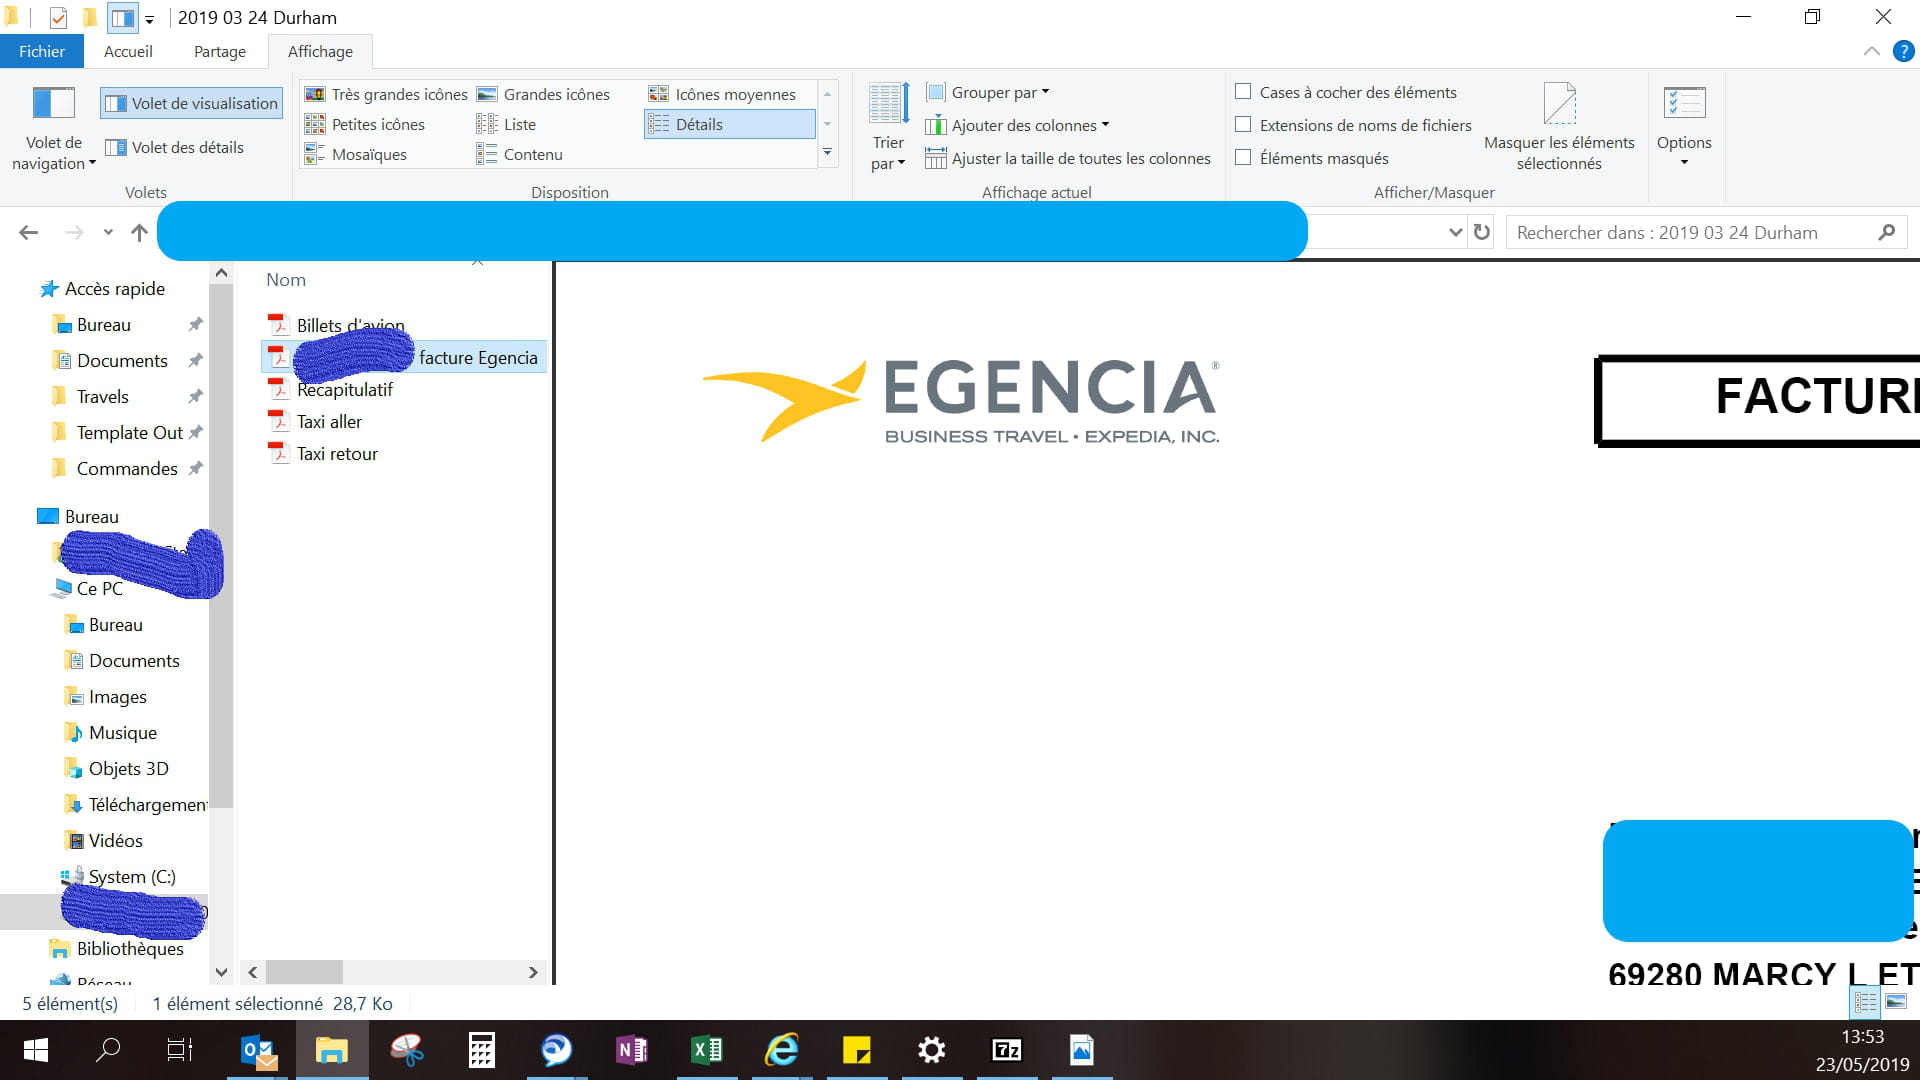Go back with the left arrow
This screenshot has height=1080, width=1920.
point(28,232)
